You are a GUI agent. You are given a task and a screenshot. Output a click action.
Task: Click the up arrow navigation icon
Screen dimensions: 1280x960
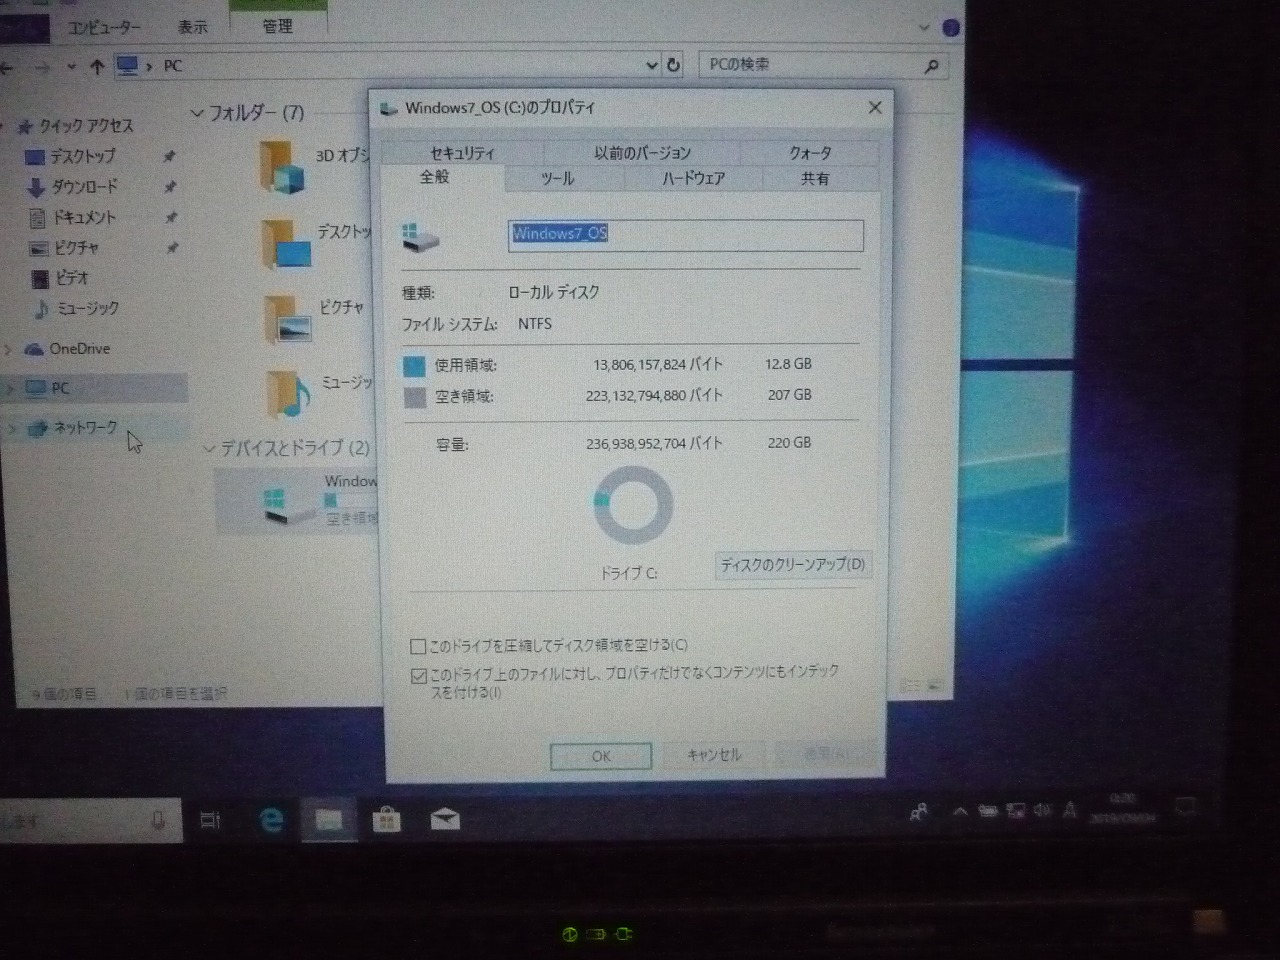pos(97,67)
